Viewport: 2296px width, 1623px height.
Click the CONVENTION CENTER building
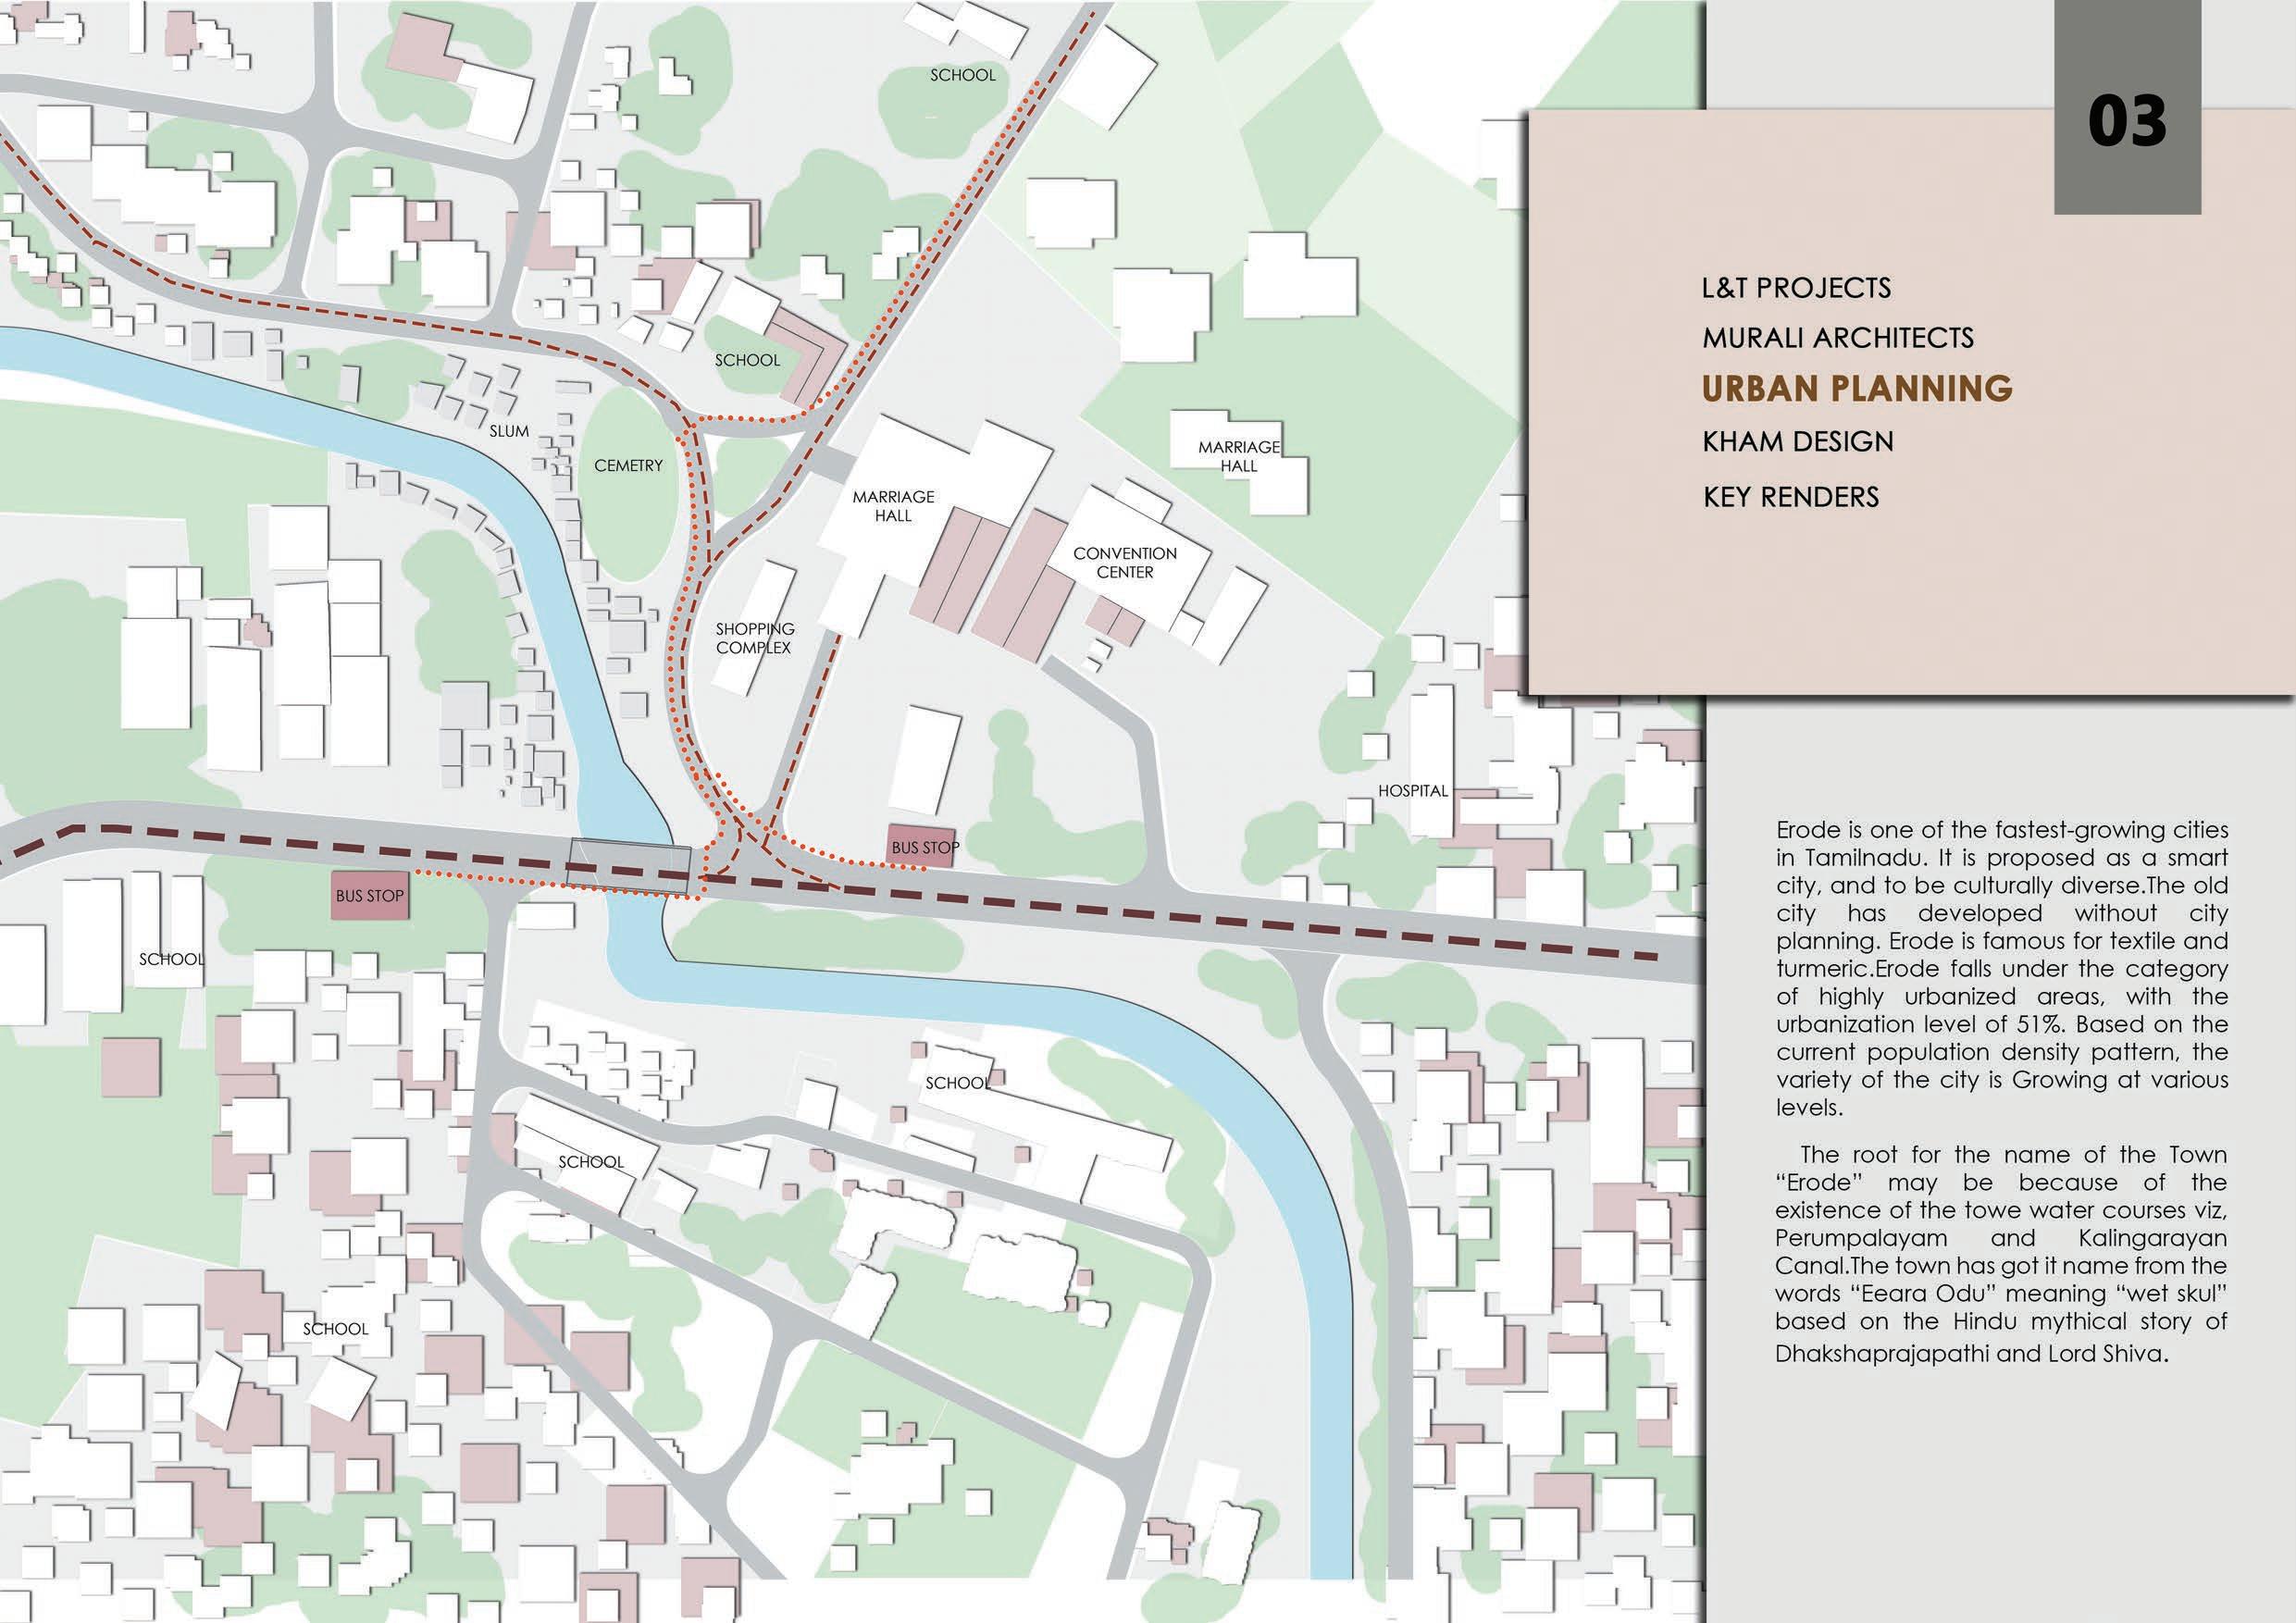[1125, 562]
